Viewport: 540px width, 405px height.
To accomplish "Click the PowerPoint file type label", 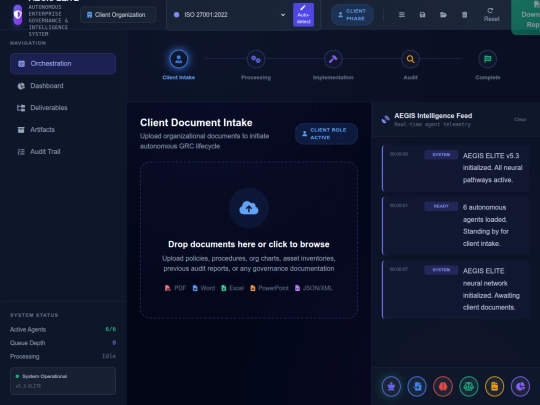I will 269,288.
